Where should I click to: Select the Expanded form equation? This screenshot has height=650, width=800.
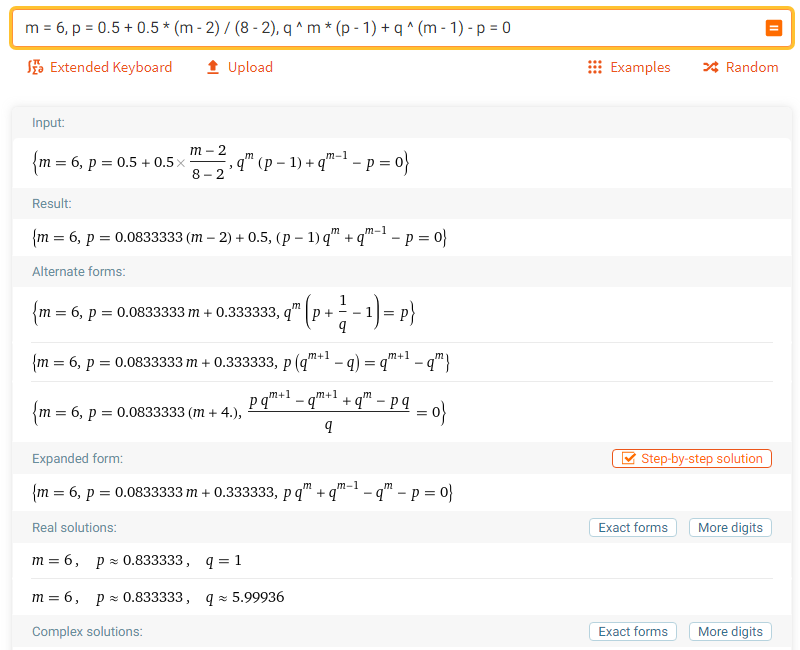242,492
